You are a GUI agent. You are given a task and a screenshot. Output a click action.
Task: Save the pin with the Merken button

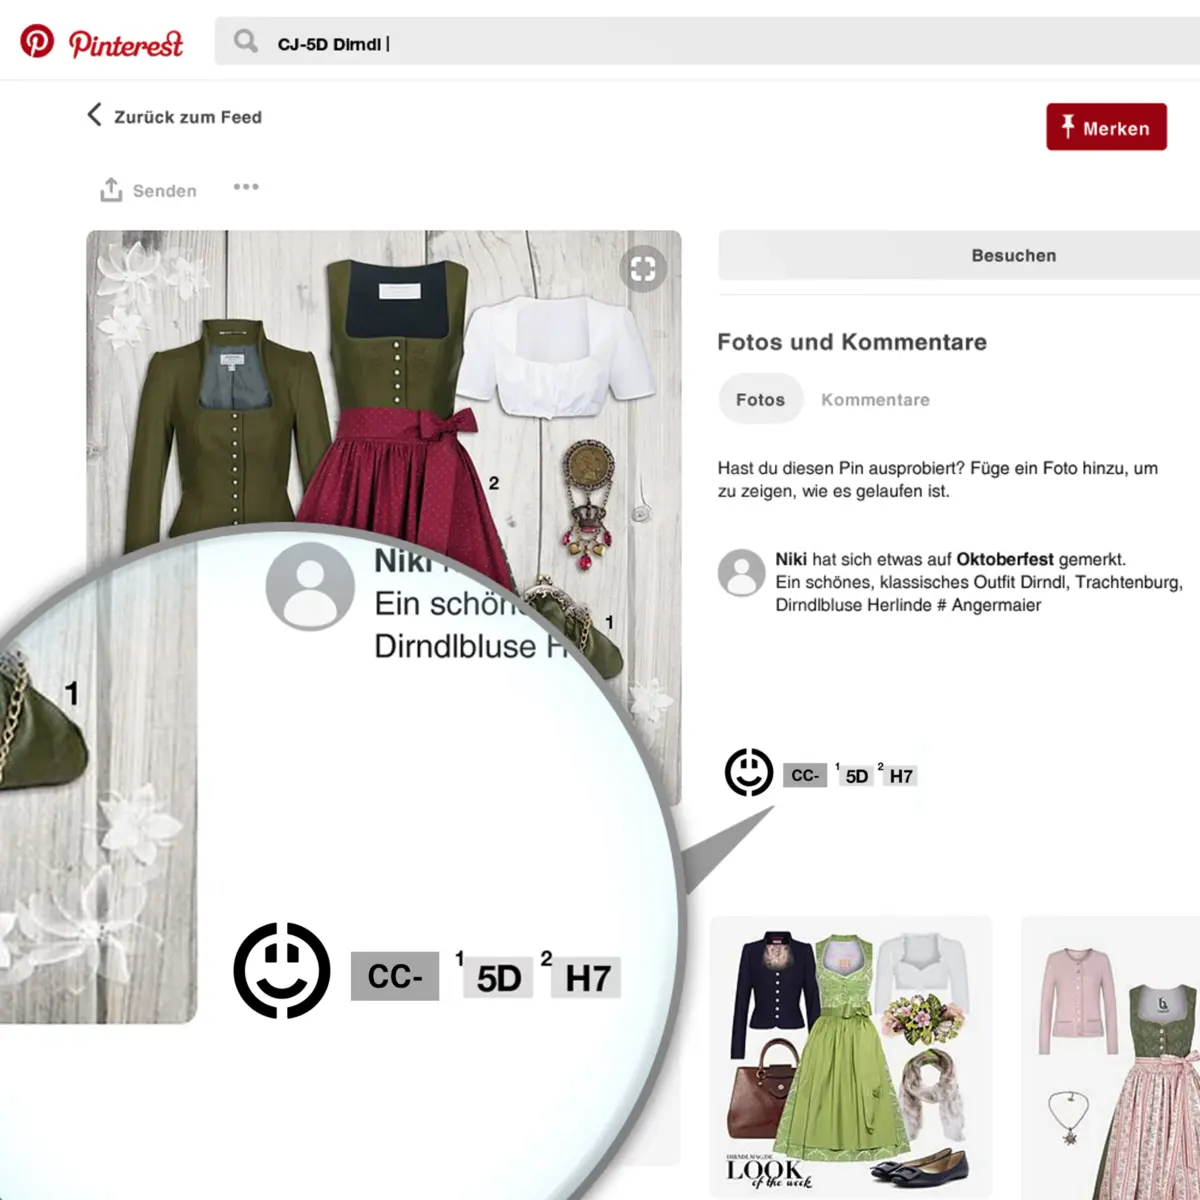click(1106, 127)
